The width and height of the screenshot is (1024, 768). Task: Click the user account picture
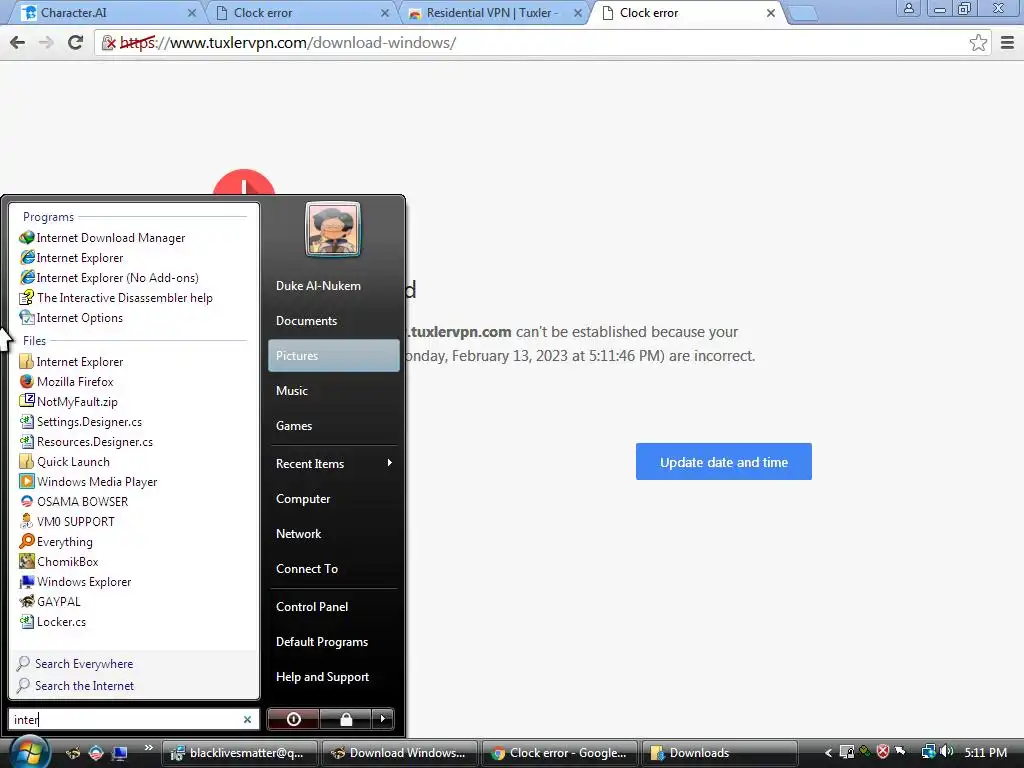tap(333, 229)
